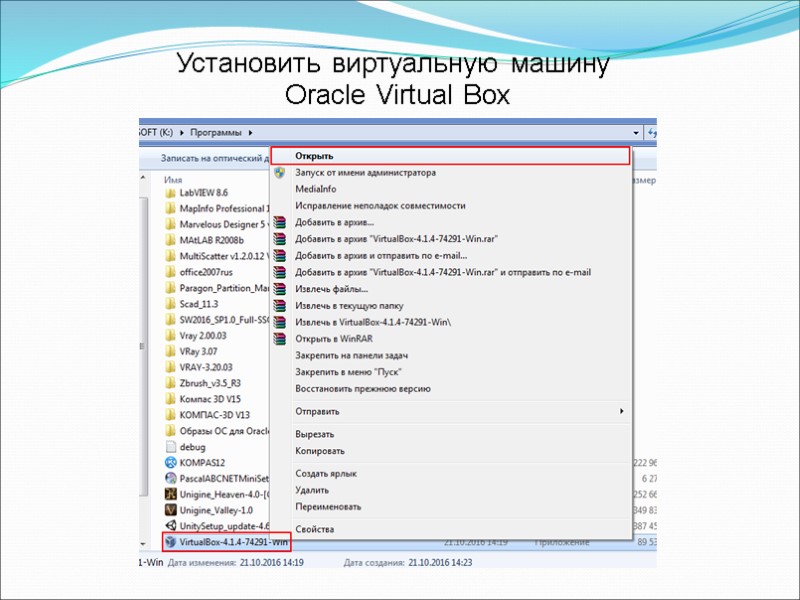Click the Unigine_Heaven-4.0 installer icon
800x600 pixels.
point(172,494)
